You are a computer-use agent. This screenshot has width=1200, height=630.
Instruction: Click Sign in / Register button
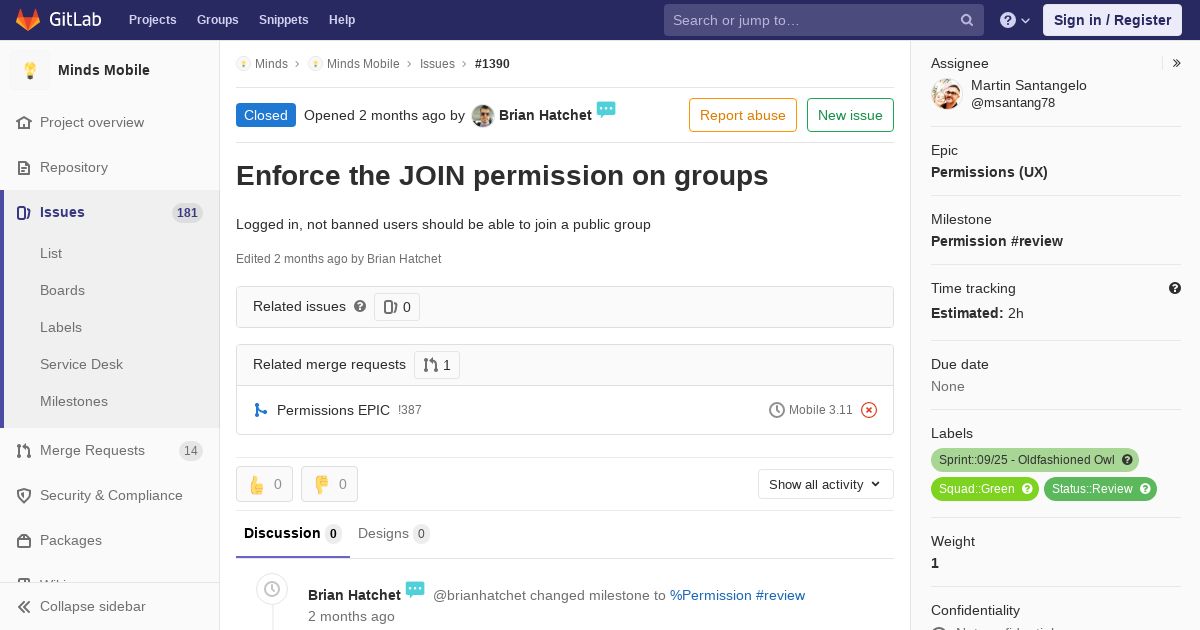tap(1112, 20)
